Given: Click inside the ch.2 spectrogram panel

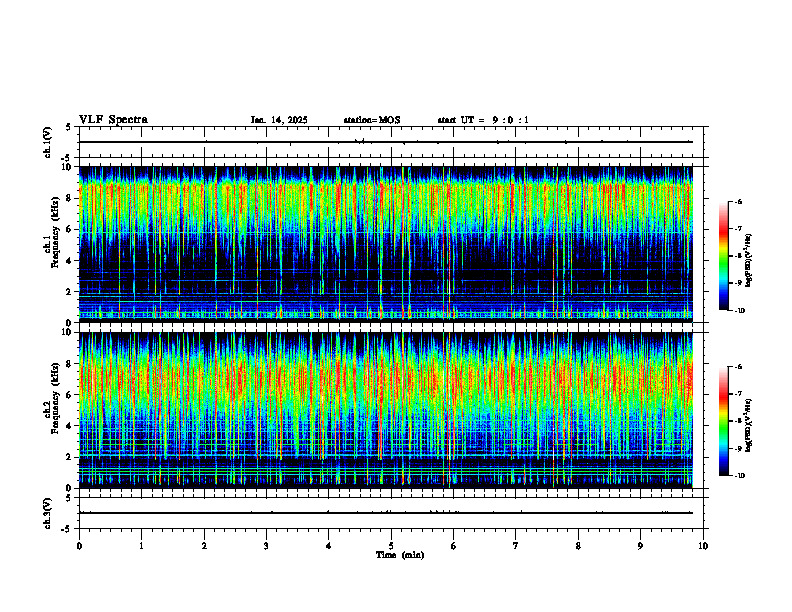Looking at the screenshot, I should (x=386, y=410).
